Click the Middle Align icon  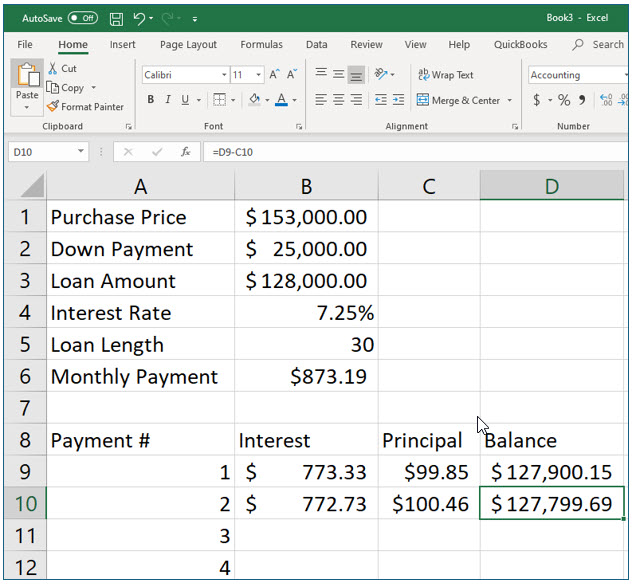click(339, 75)
